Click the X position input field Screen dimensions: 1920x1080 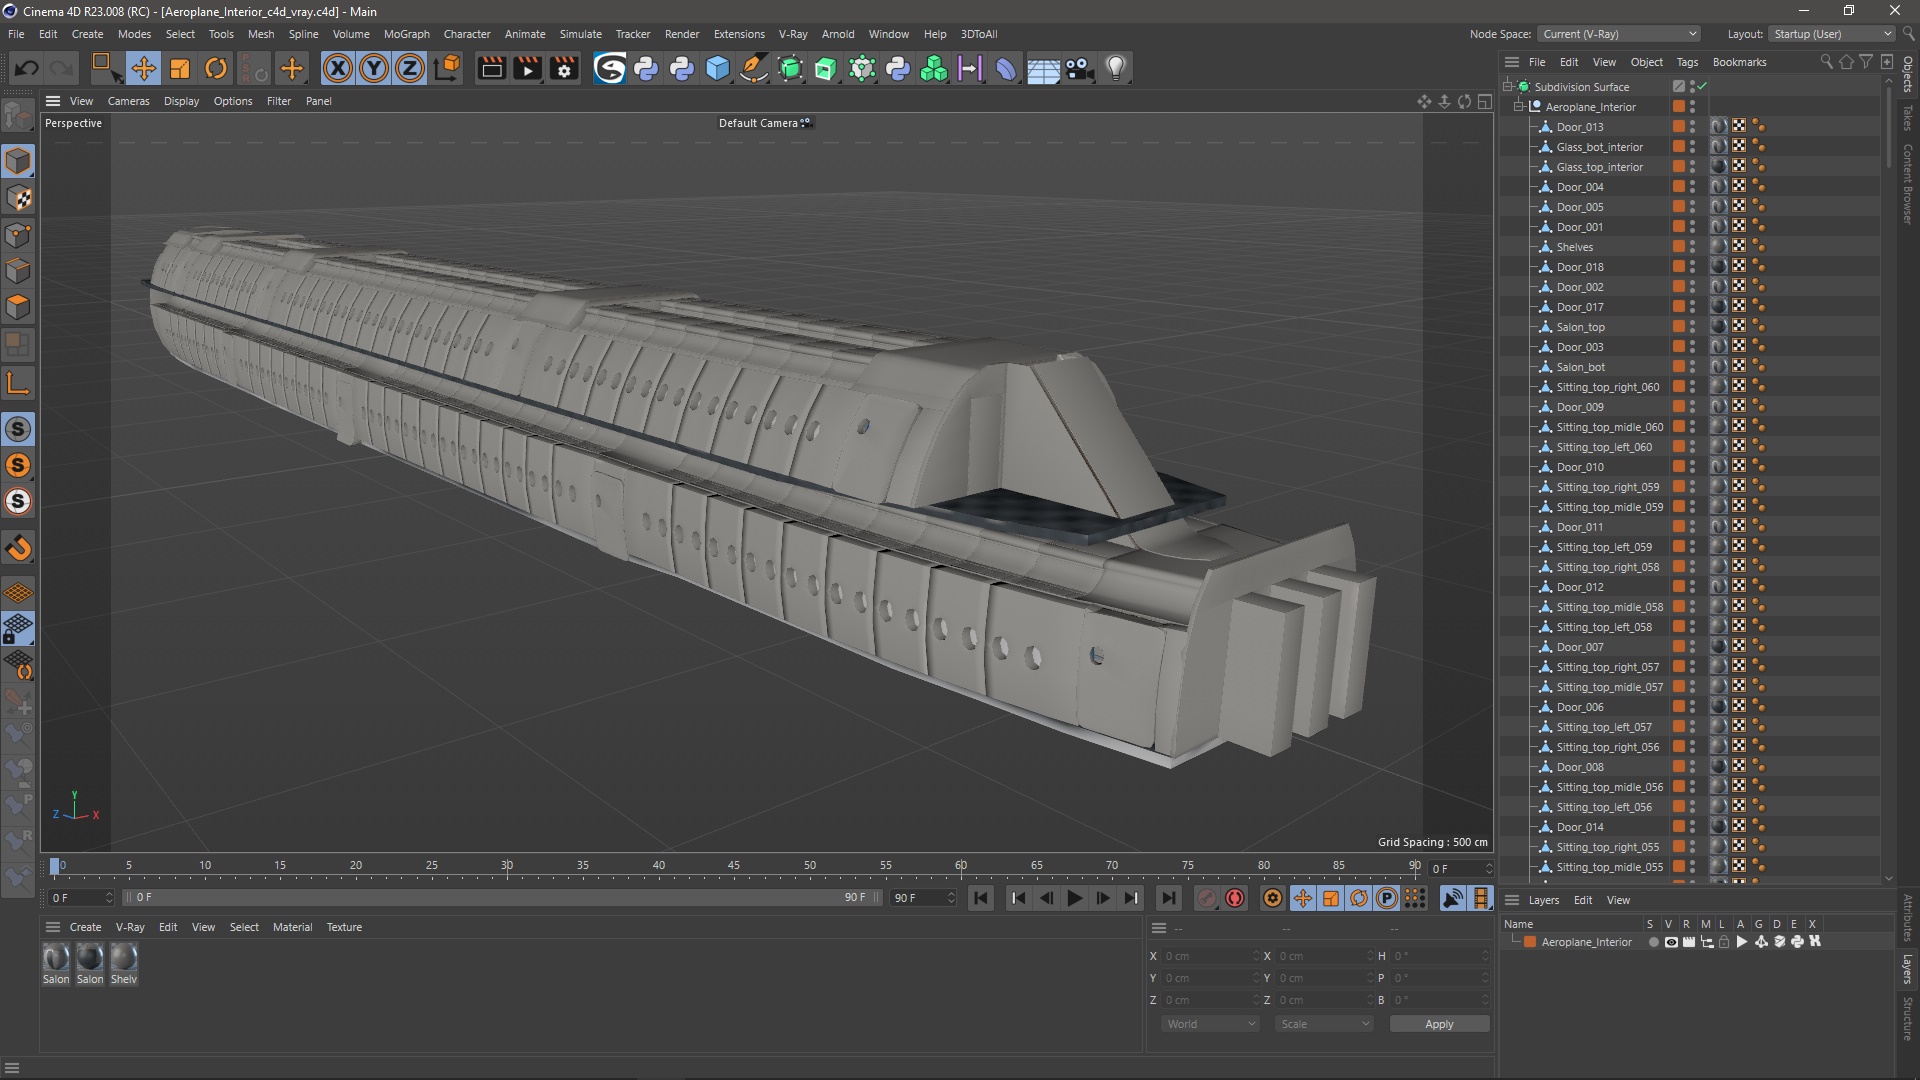click(1210, 956)
